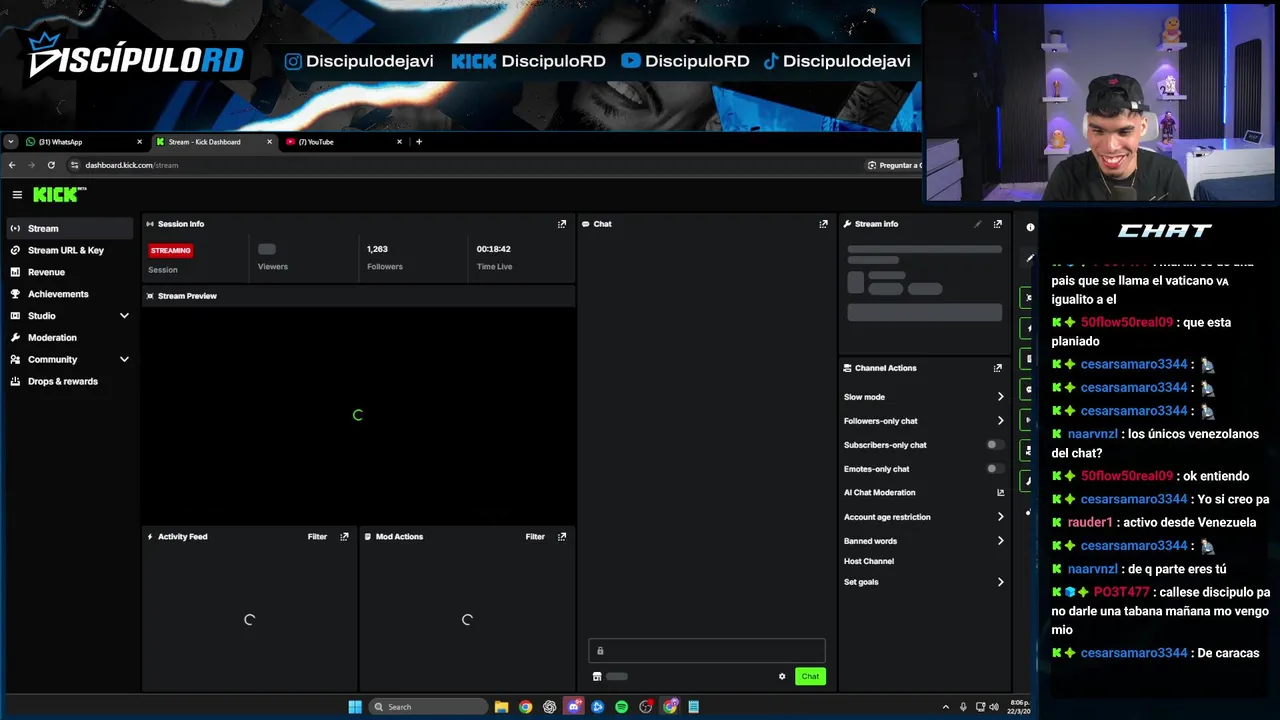This screenshot has width=1280, height=720.
Task: Select Stream in sidebar
Action: (x=68, y=229)
